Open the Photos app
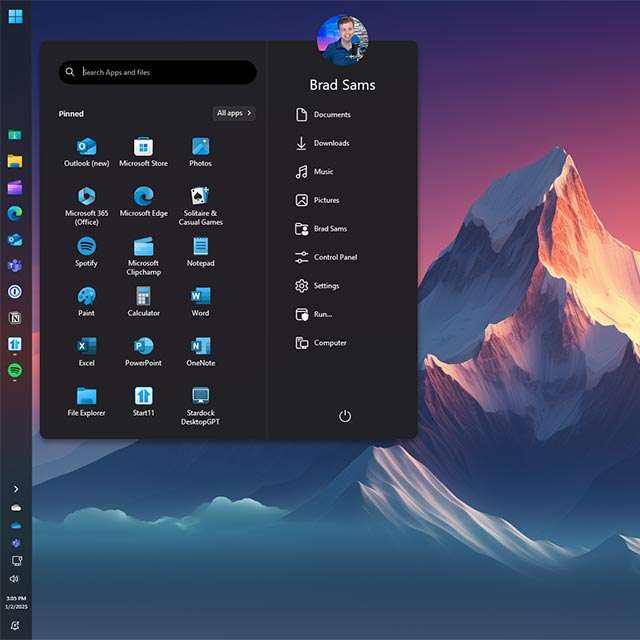 [x=200, y=152]
